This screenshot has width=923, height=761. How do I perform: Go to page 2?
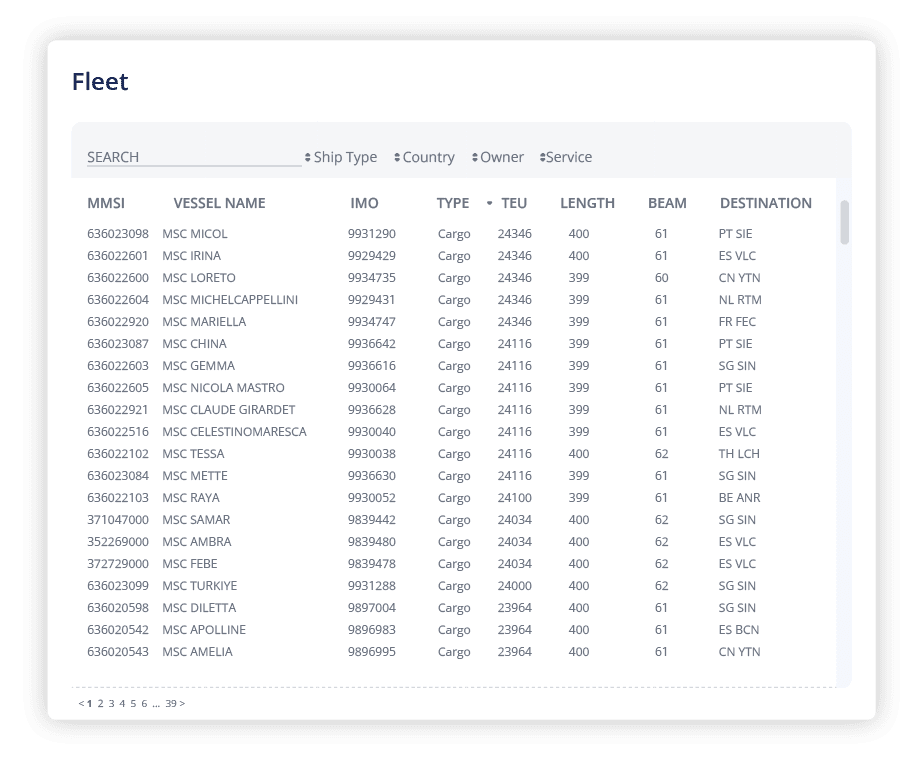pyautogui.click(x=101, y=703)
